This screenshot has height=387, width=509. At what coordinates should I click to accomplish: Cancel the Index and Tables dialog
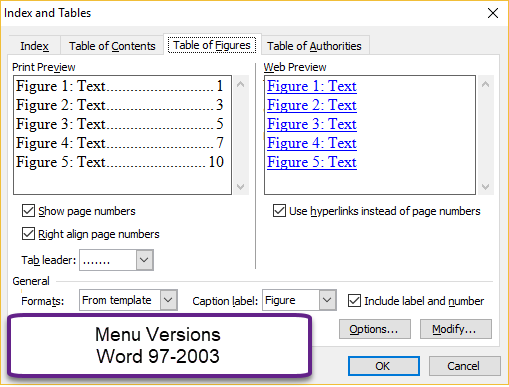tap(465, 366)
